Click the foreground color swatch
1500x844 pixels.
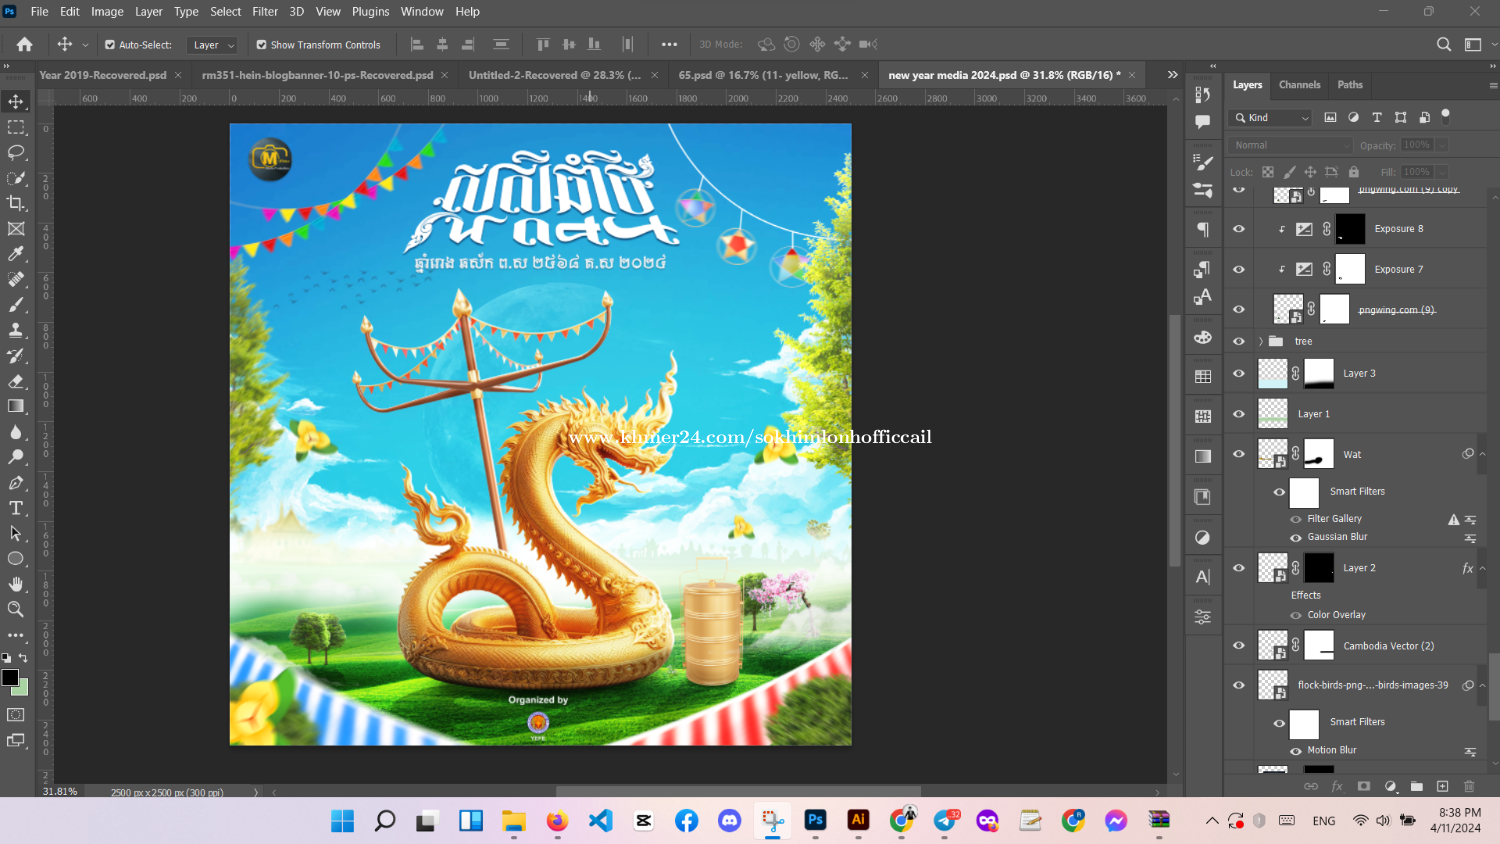pyautogui.click(x=10, y=678)
